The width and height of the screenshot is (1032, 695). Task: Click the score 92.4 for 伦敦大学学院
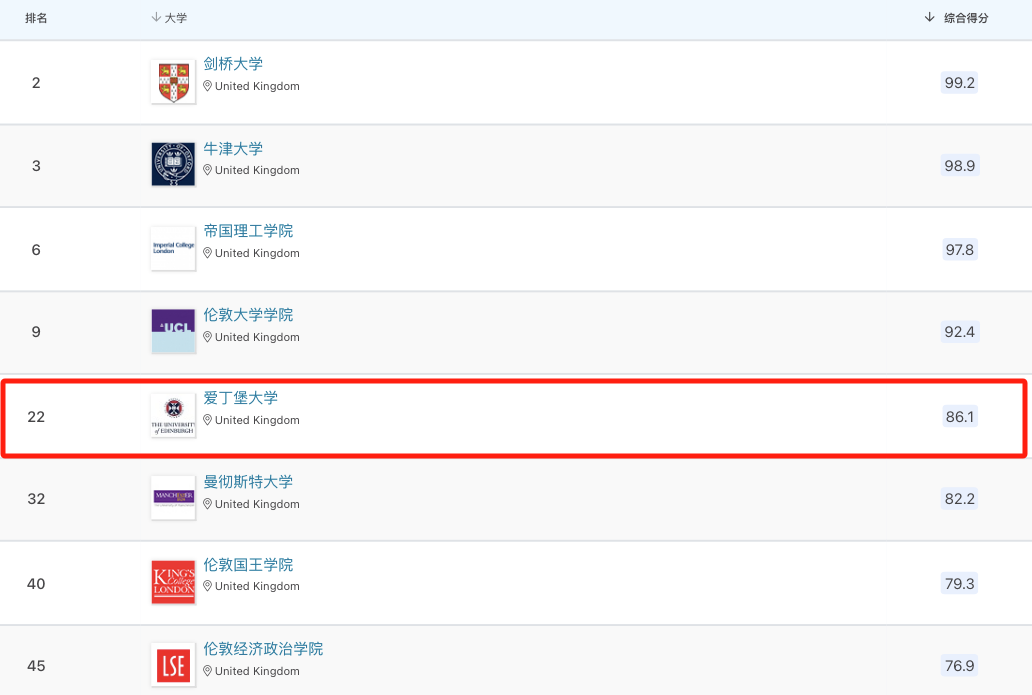[960, 332]
